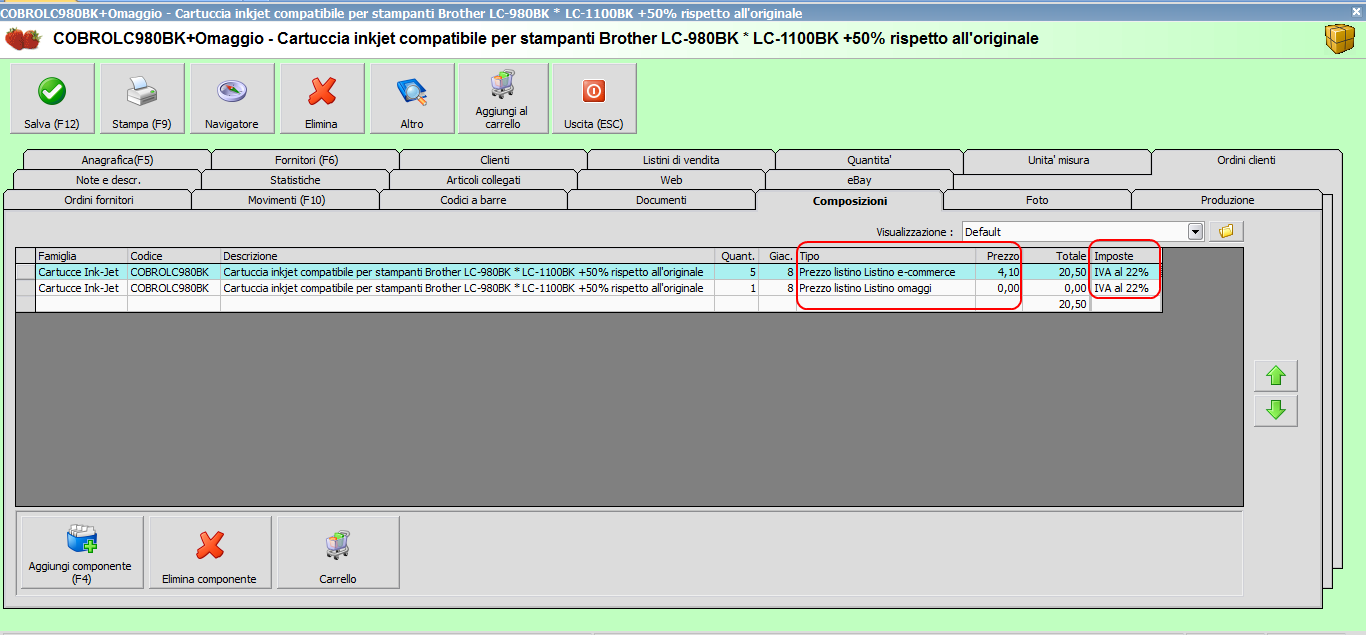Switch to the Foto tab
Screen dimensions: 1366x635
(x=1037, y=200)
